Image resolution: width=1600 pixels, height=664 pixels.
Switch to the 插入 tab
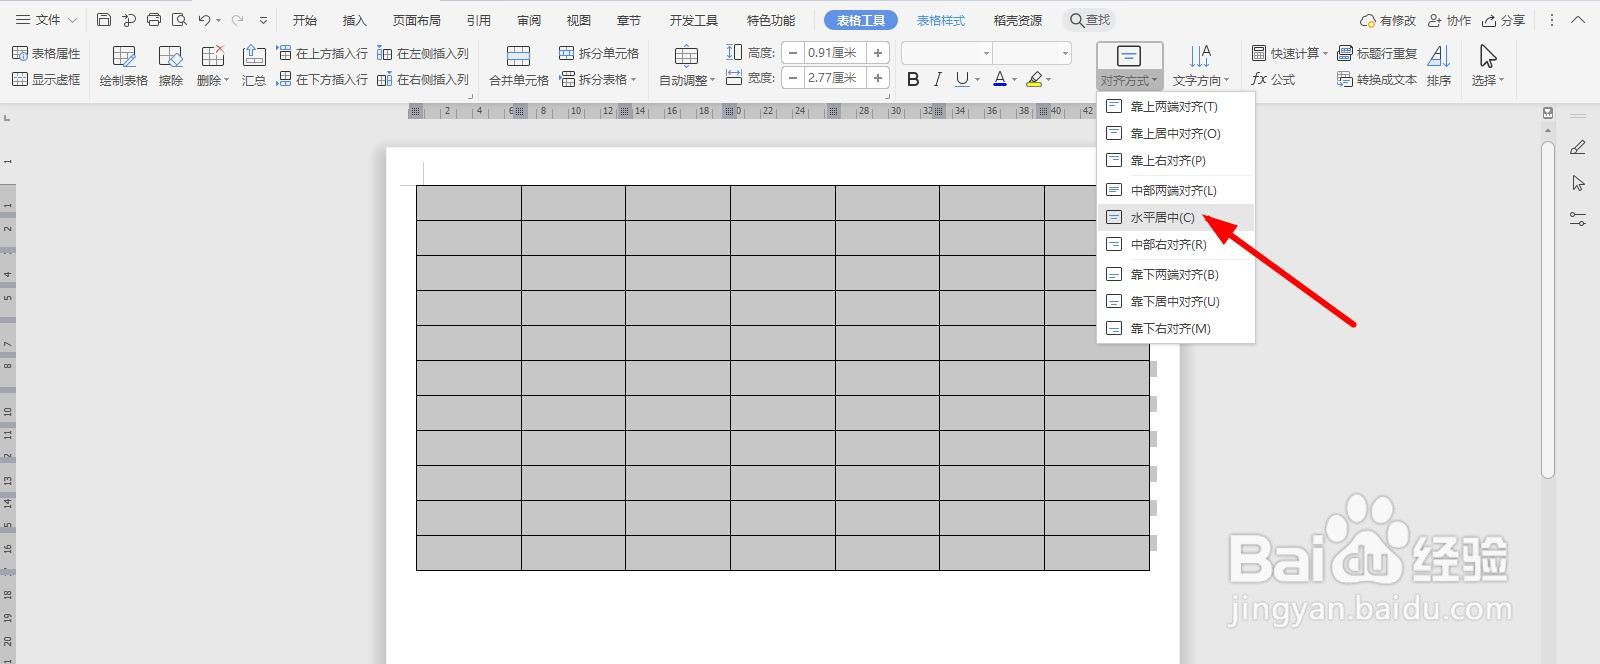[355, 20]
